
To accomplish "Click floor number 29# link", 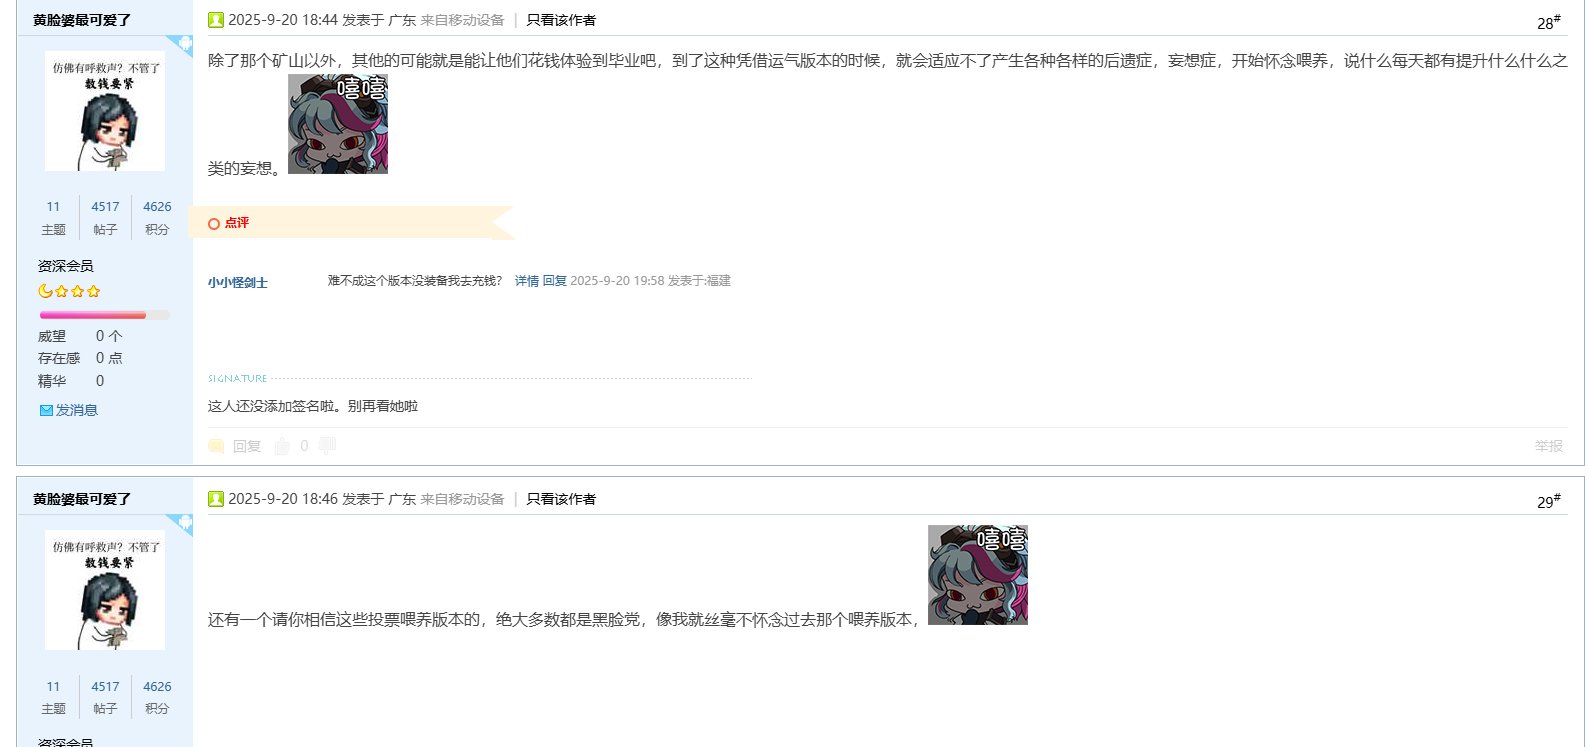I will point(1549,501).
